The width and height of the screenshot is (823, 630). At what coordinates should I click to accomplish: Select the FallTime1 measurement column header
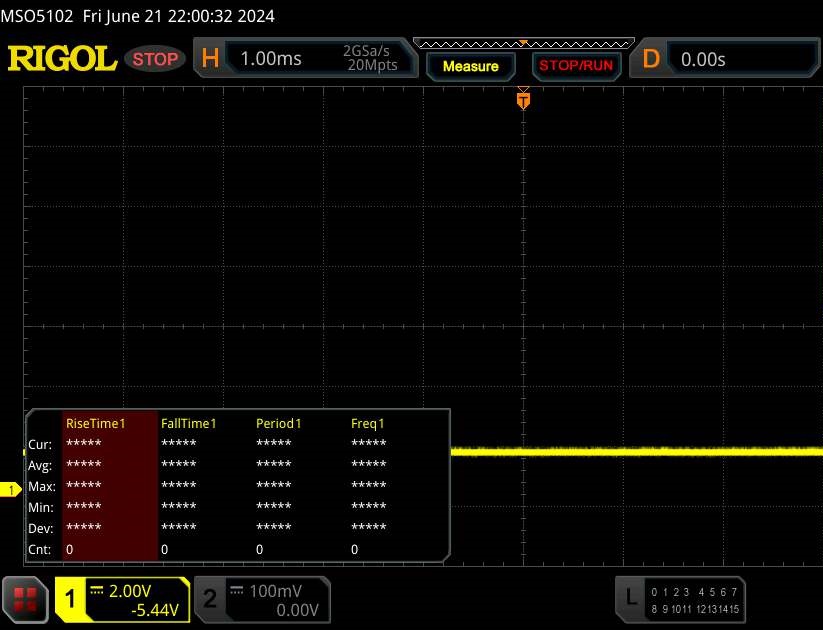[x=188, y=424]
